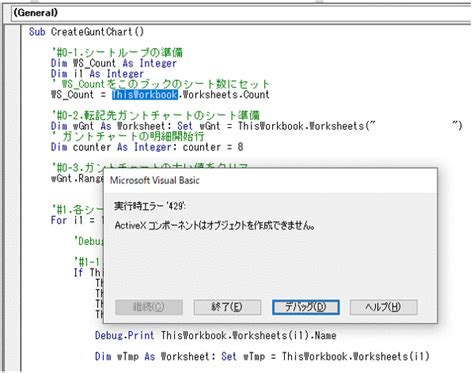Click the Dim counter As Integer line
This screenshot has width=474, height=373.
click(x=147, y=147)
